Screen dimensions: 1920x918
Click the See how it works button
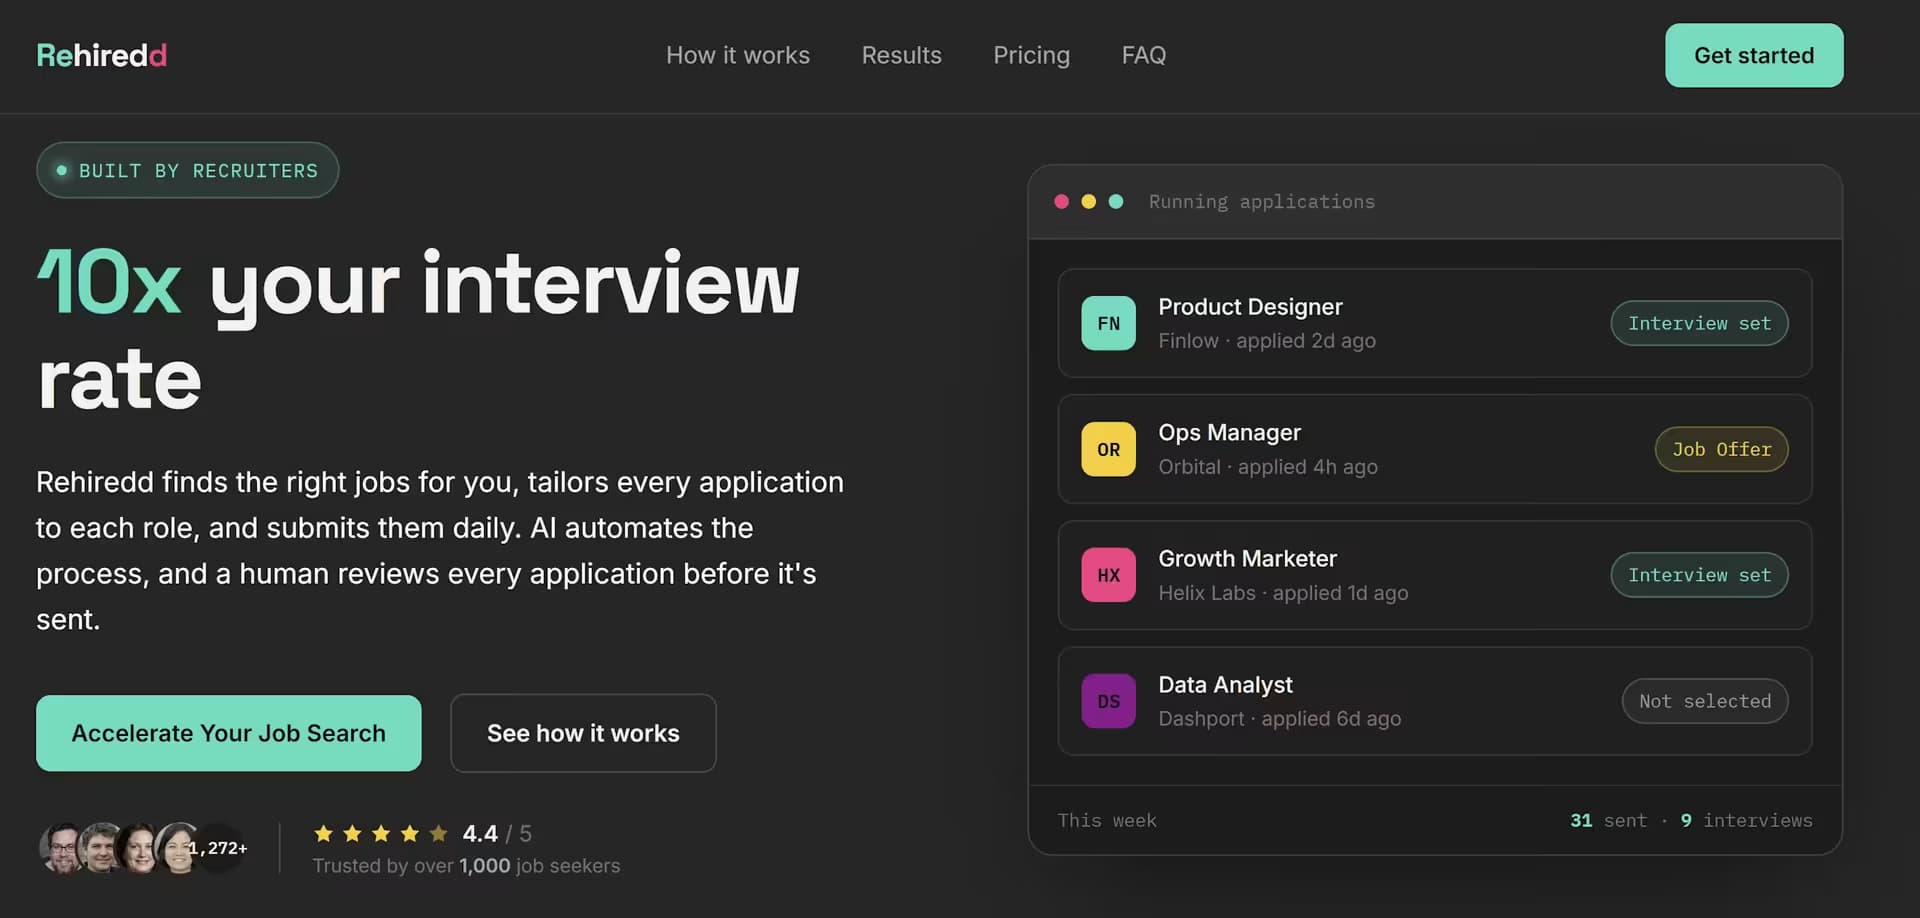point(583,733)
